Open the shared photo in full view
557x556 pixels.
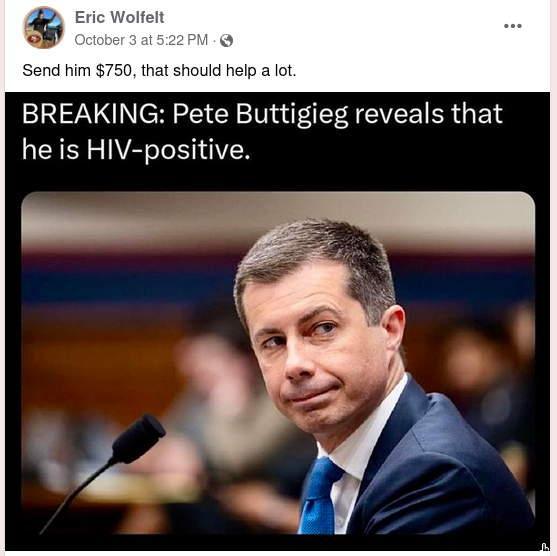click(x=278, y=363)
